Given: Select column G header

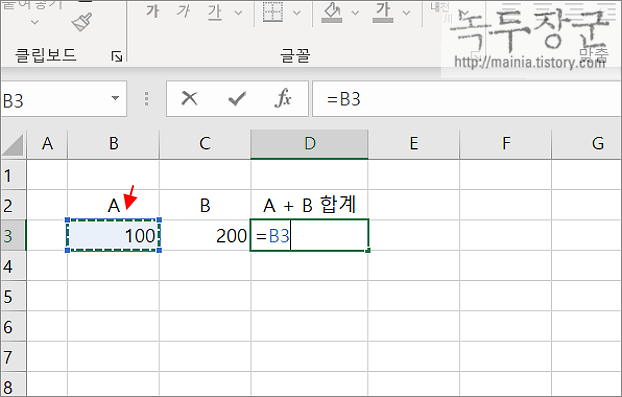Looking at the screenshot, I should point(587,144).
